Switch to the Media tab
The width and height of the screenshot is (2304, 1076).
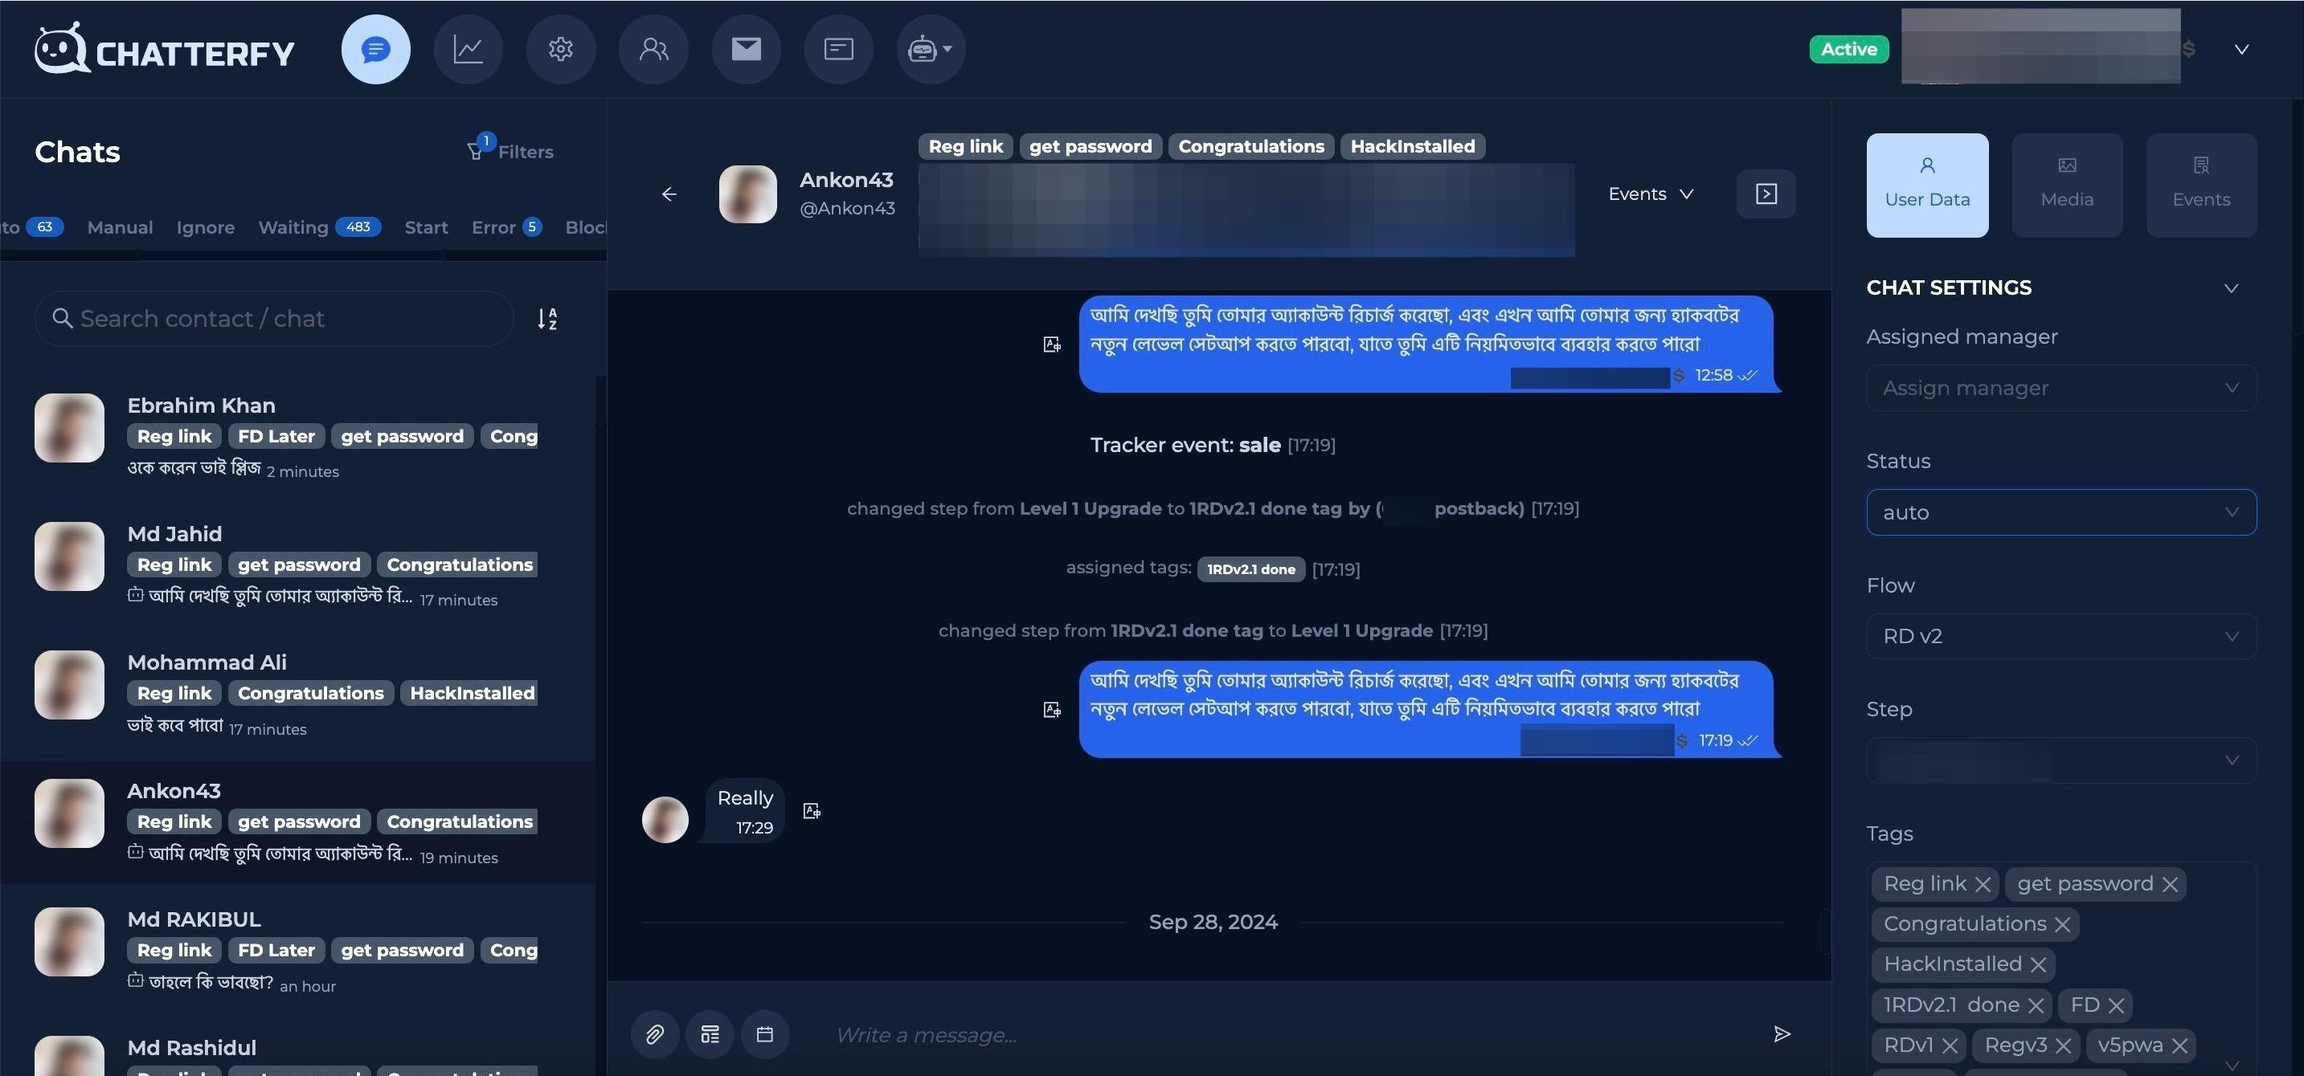coord(2067,185)
